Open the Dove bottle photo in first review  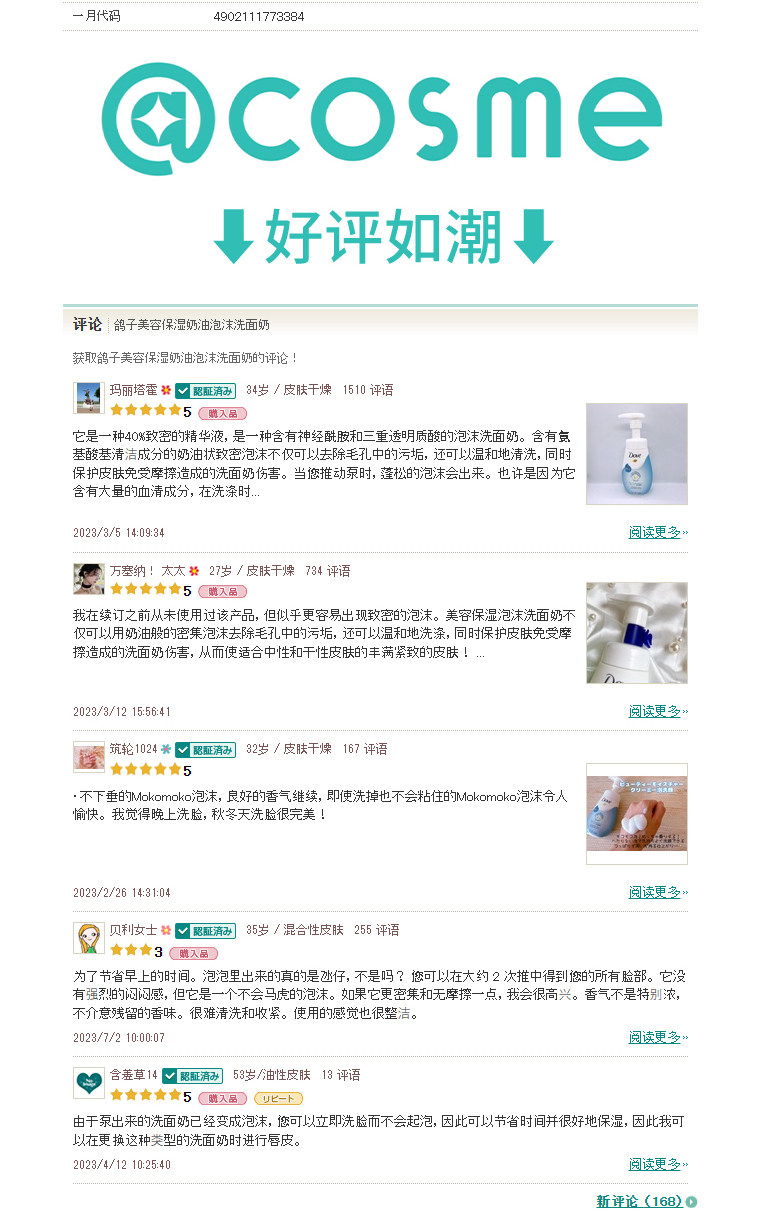(637, 454)
